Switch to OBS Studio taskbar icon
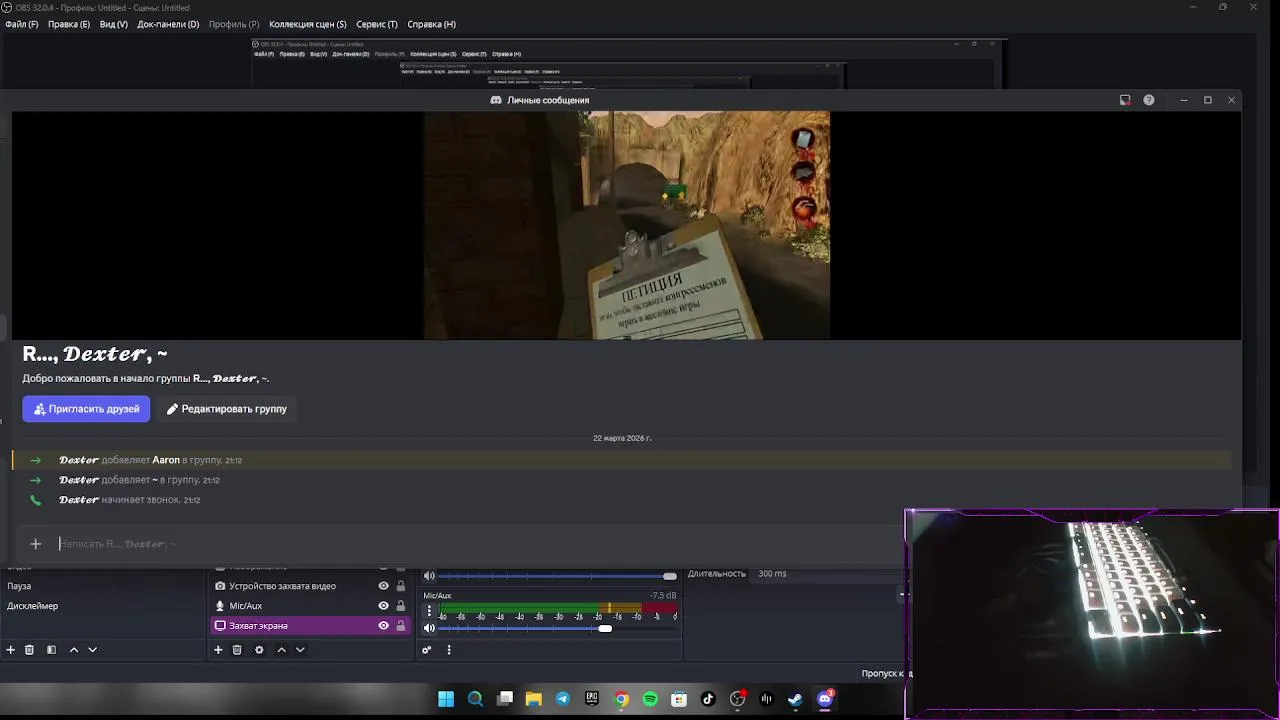 (x=738, y=700)
